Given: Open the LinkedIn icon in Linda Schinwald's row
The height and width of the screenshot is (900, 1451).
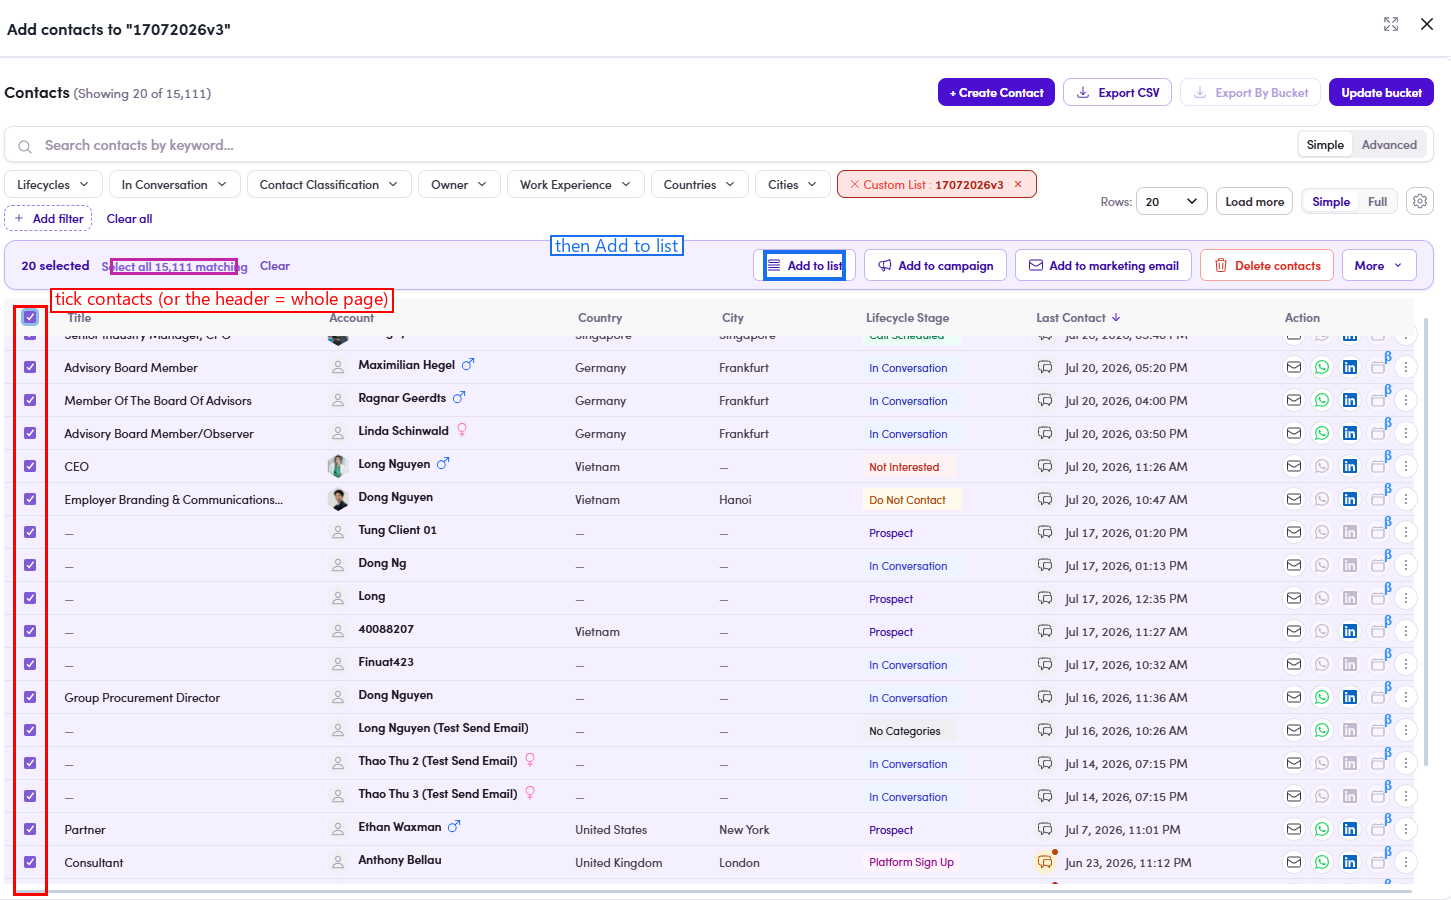Looking at the screenshot, I should (1350, 433).
